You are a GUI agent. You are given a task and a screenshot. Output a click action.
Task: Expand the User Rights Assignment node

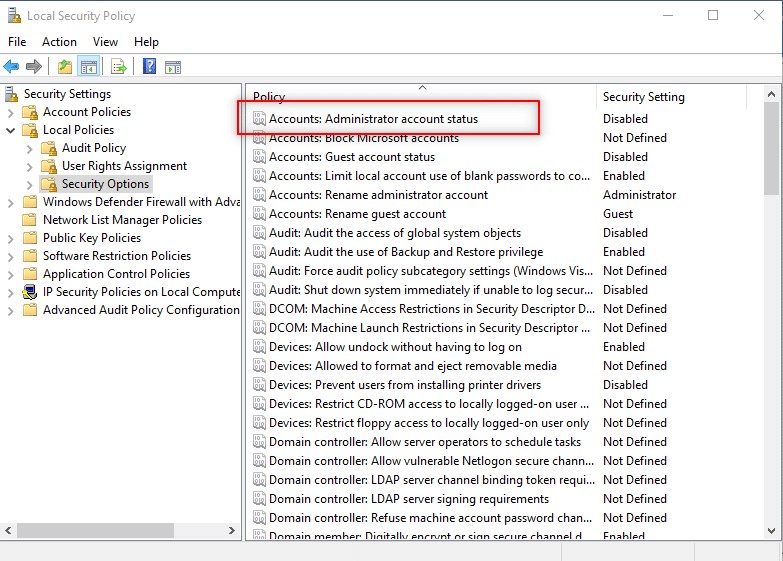(x=29, y=167)
